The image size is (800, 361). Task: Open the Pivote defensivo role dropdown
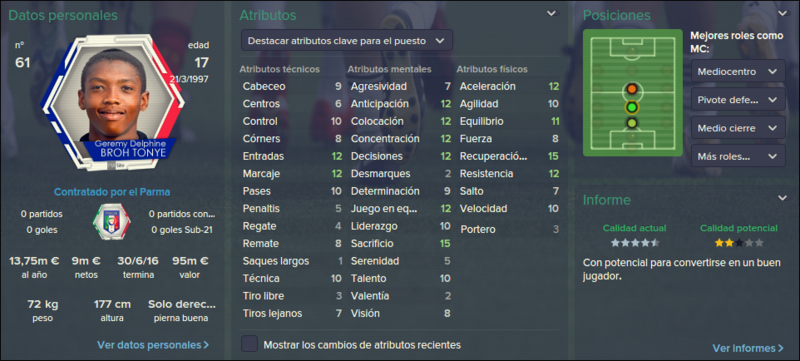738,100
